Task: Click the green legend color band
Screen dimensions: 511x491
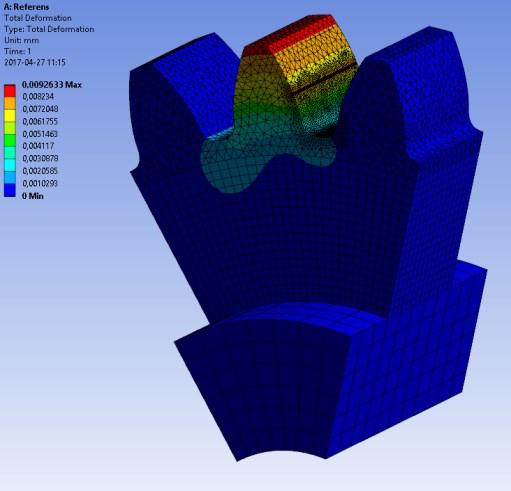Action: tap(10, 140)
